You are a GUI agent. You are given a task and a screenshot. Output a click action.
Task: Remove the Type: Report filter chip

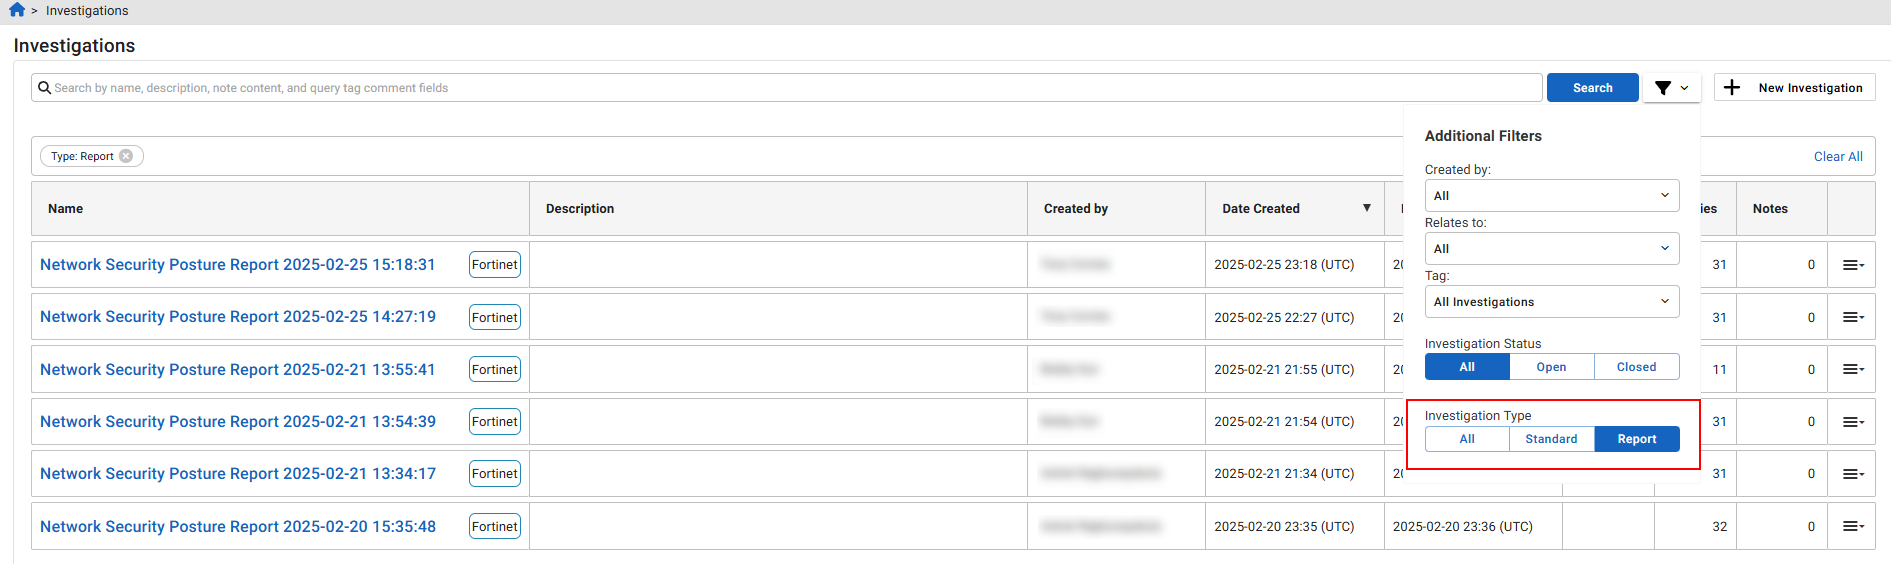(x=126, y=156)
